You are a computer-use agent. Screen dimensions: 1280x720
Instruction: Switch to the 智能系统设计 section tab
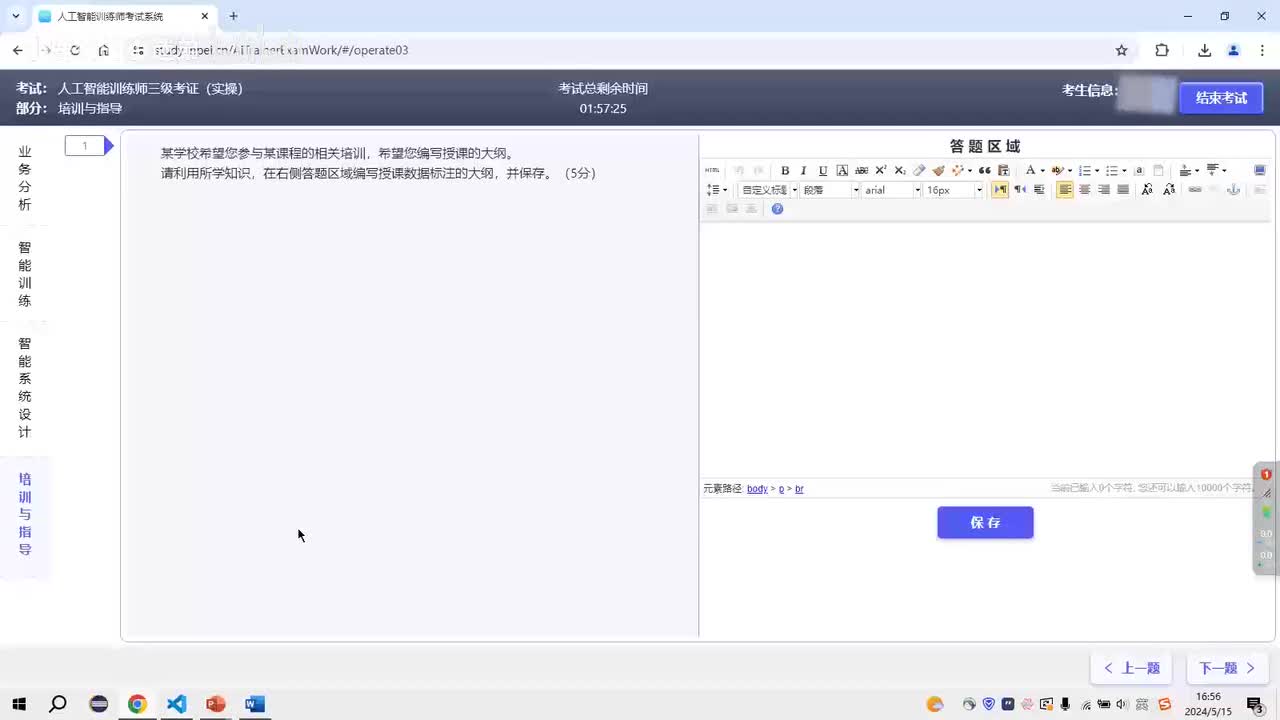[x=25, y=388]
